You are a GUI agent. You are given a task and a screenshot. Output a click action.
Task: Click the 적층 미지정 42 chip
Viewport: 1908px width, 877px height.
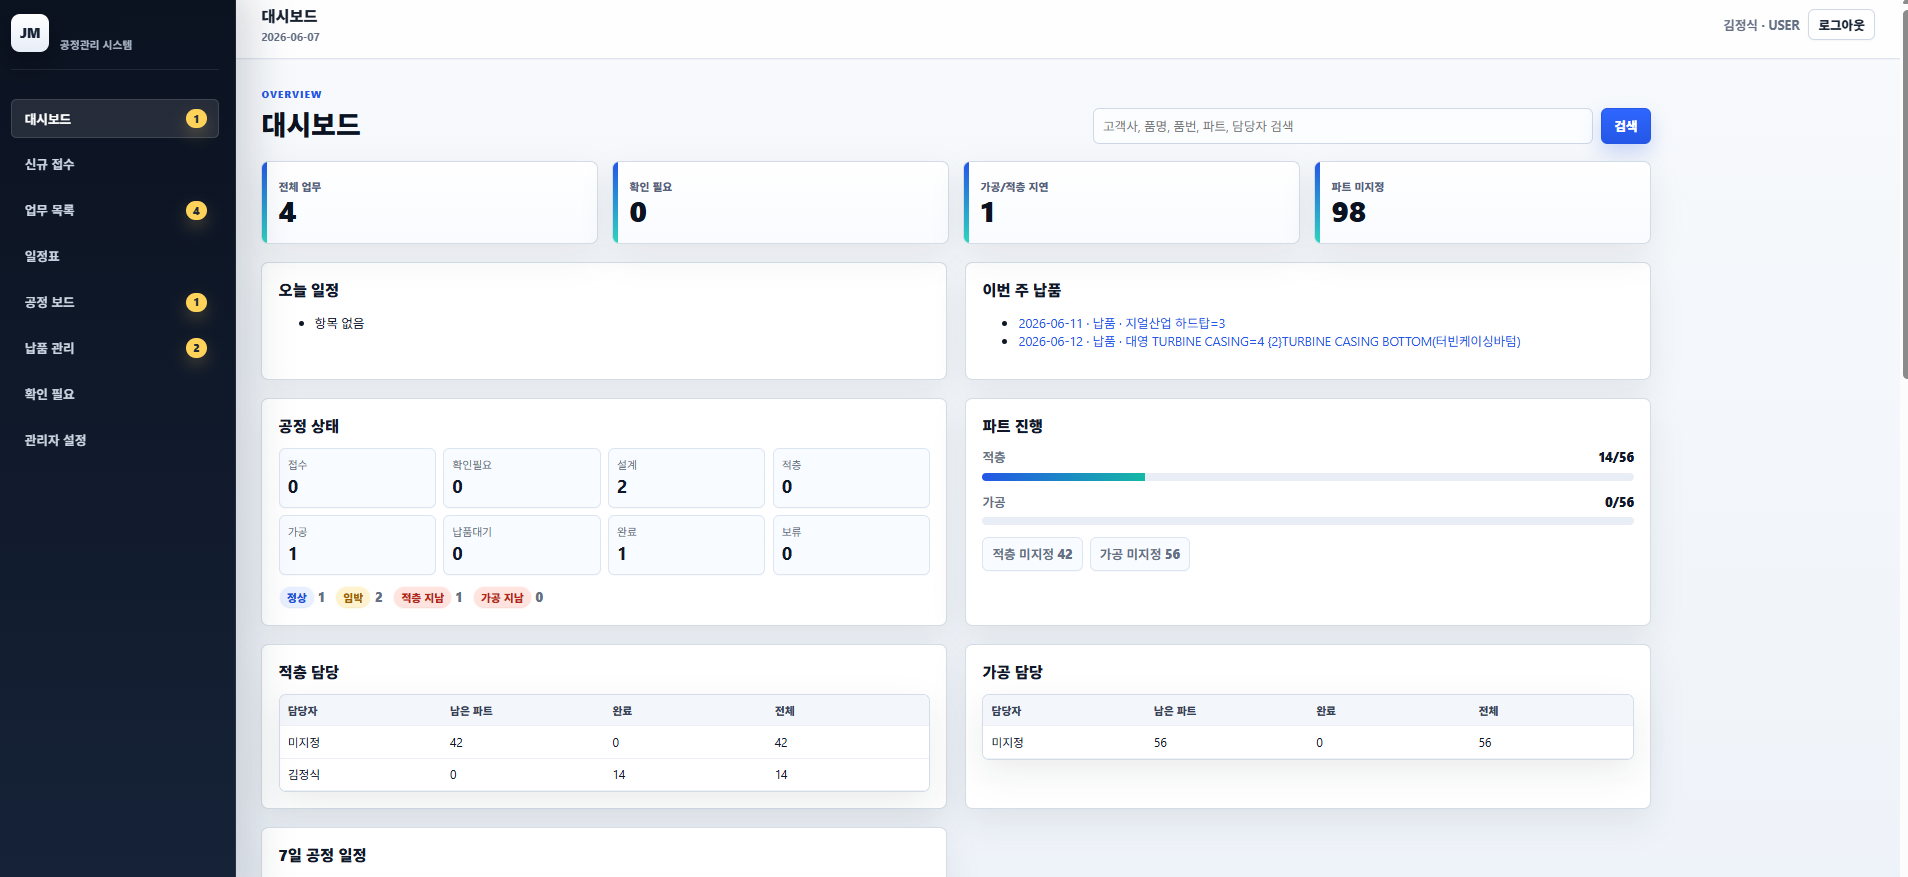point(1032,554)
